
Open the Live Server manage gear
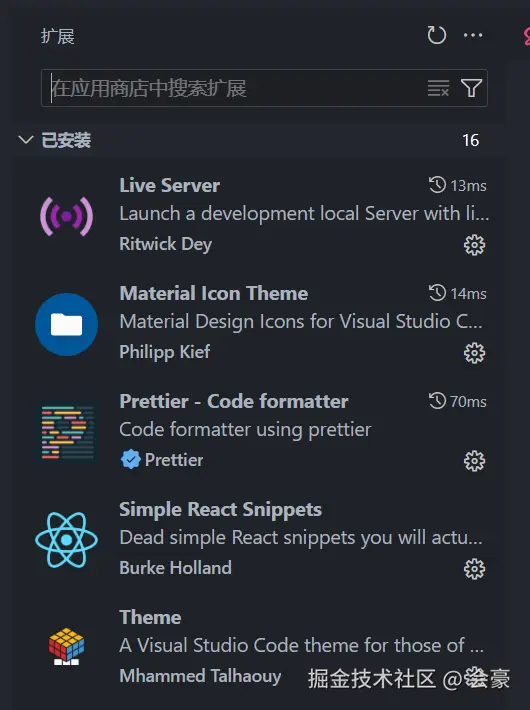coord(474,245)
